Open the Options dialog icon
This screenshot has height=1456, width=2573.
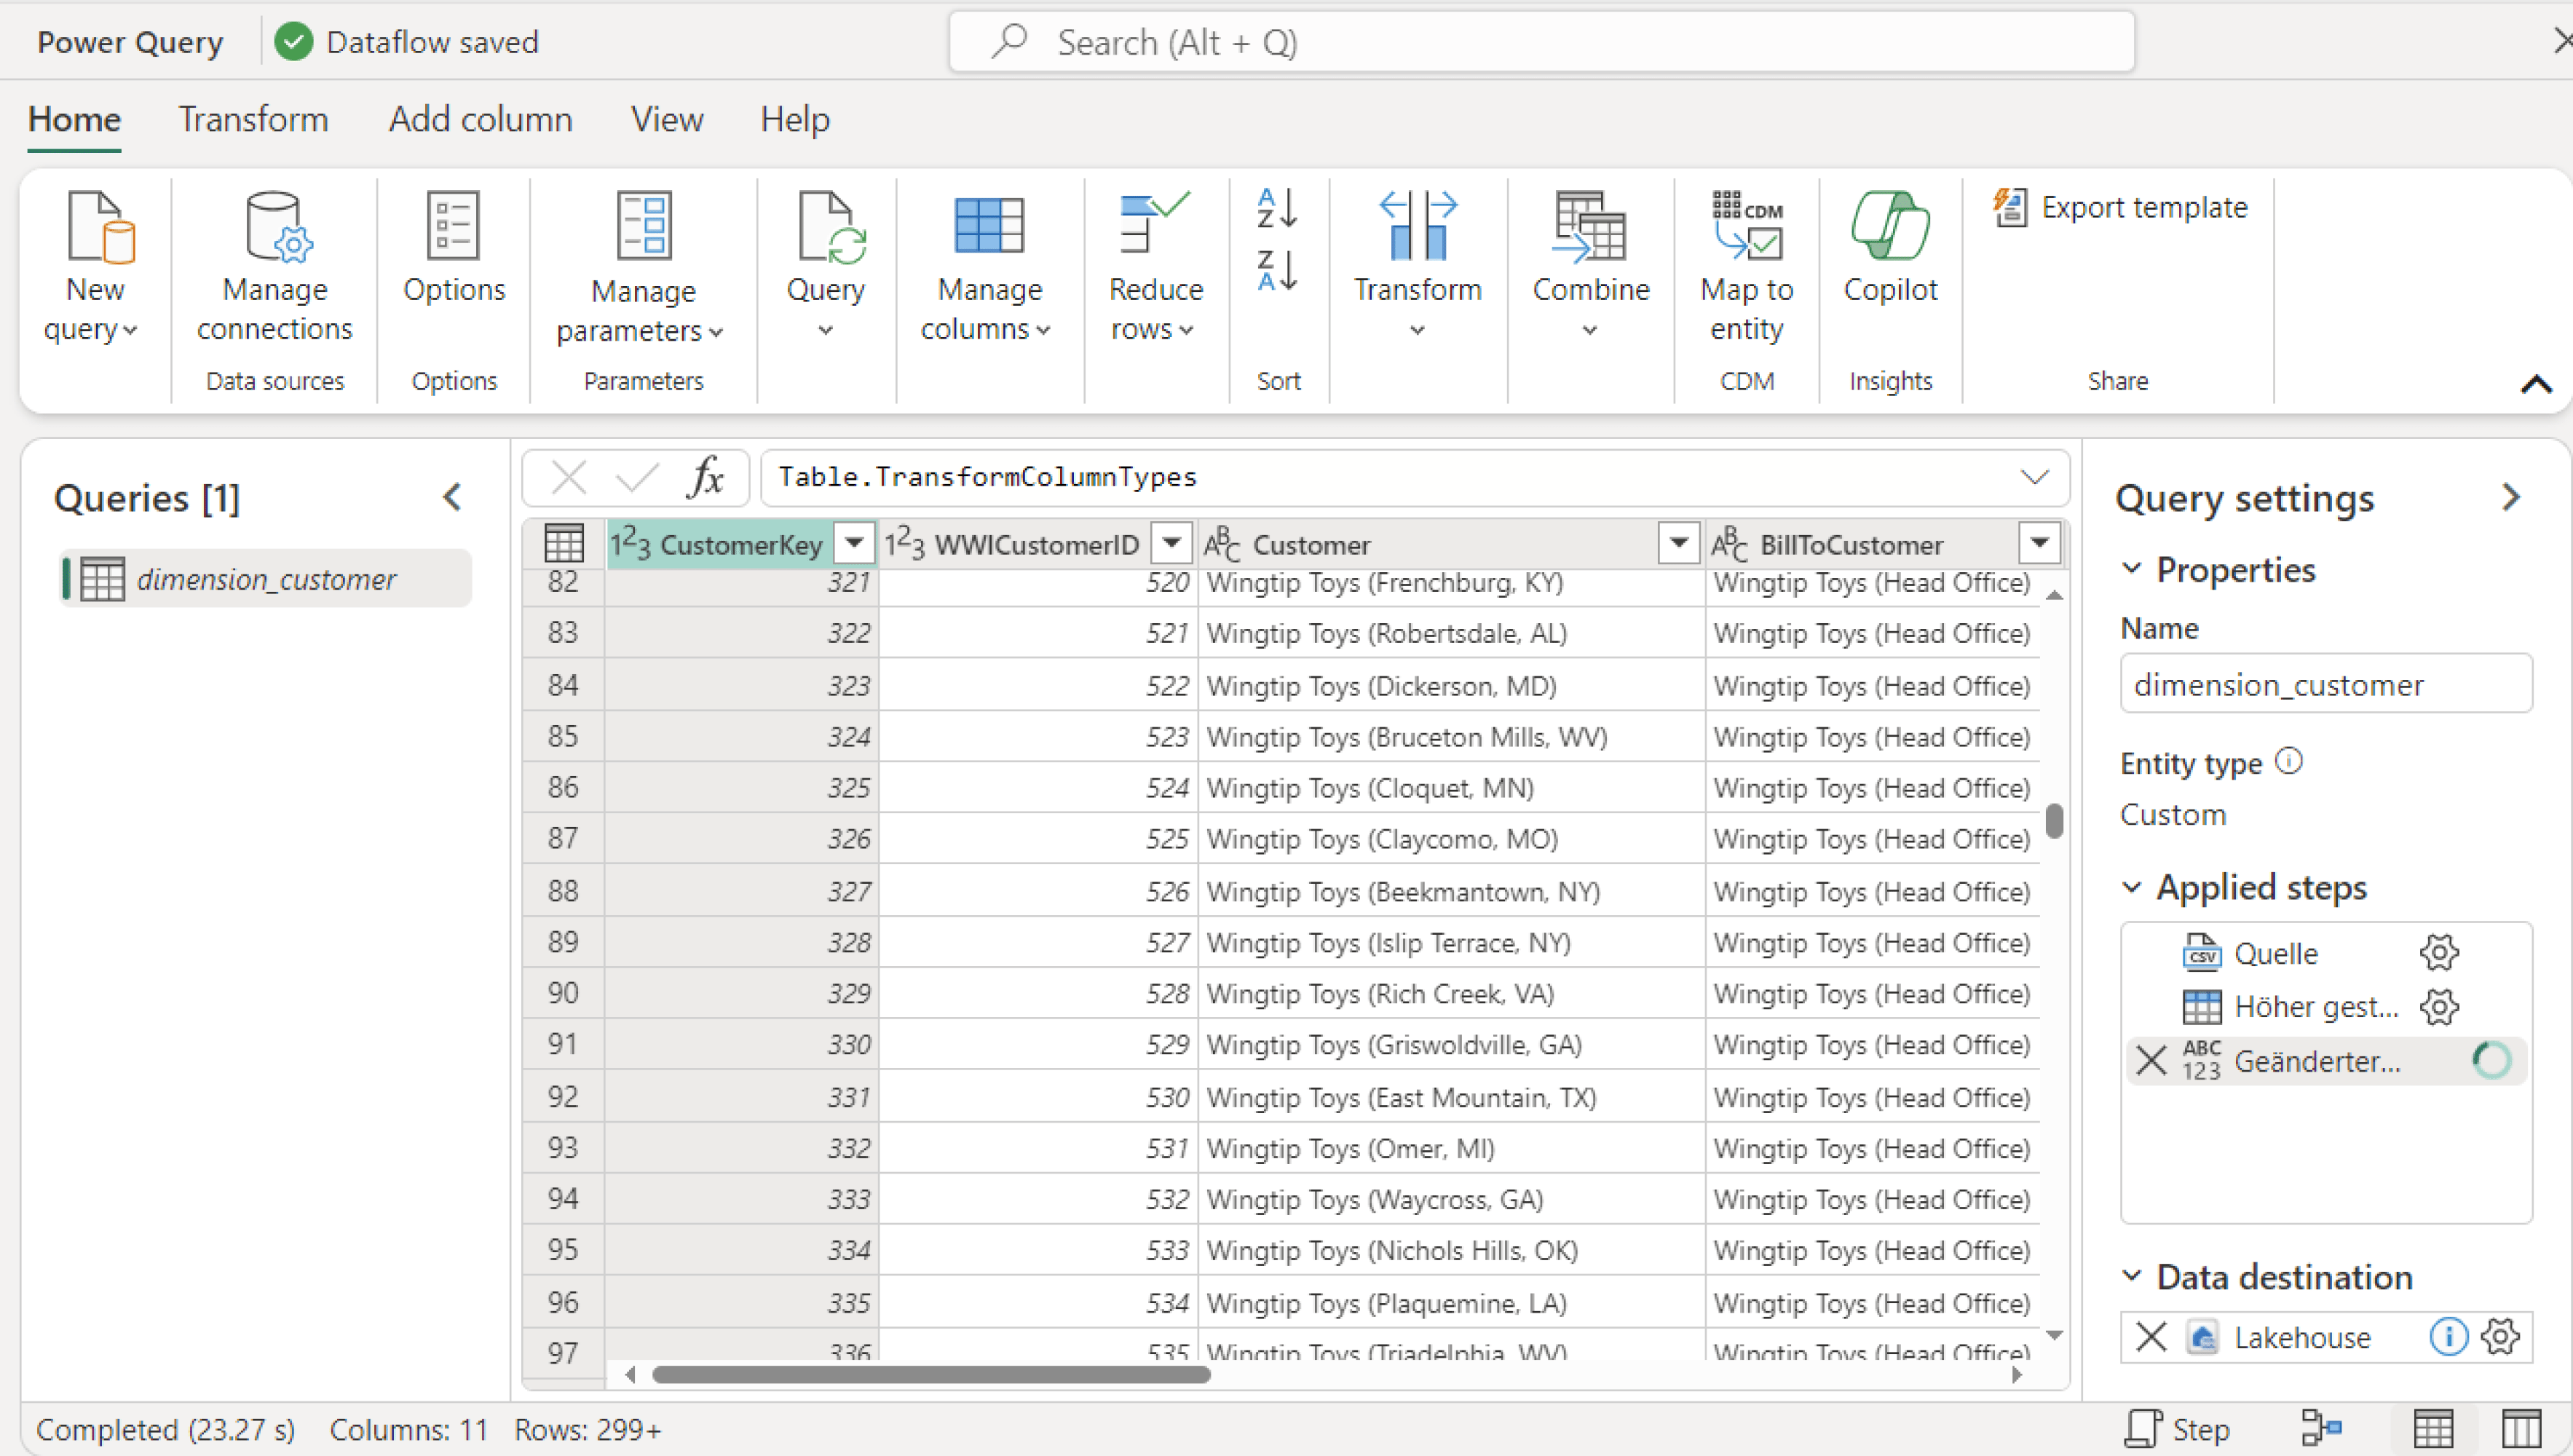coord(453,248)
